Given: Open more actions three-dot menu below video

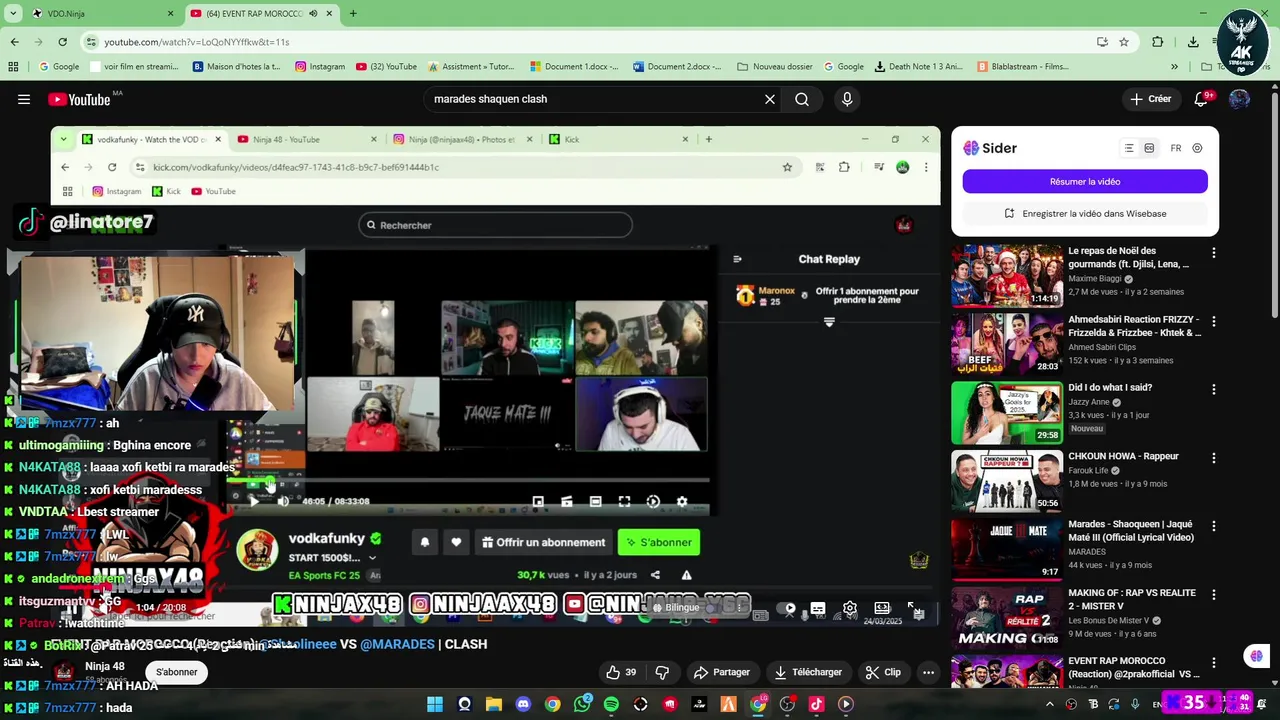Looking at the screenshot, I should tap(928, 672).
